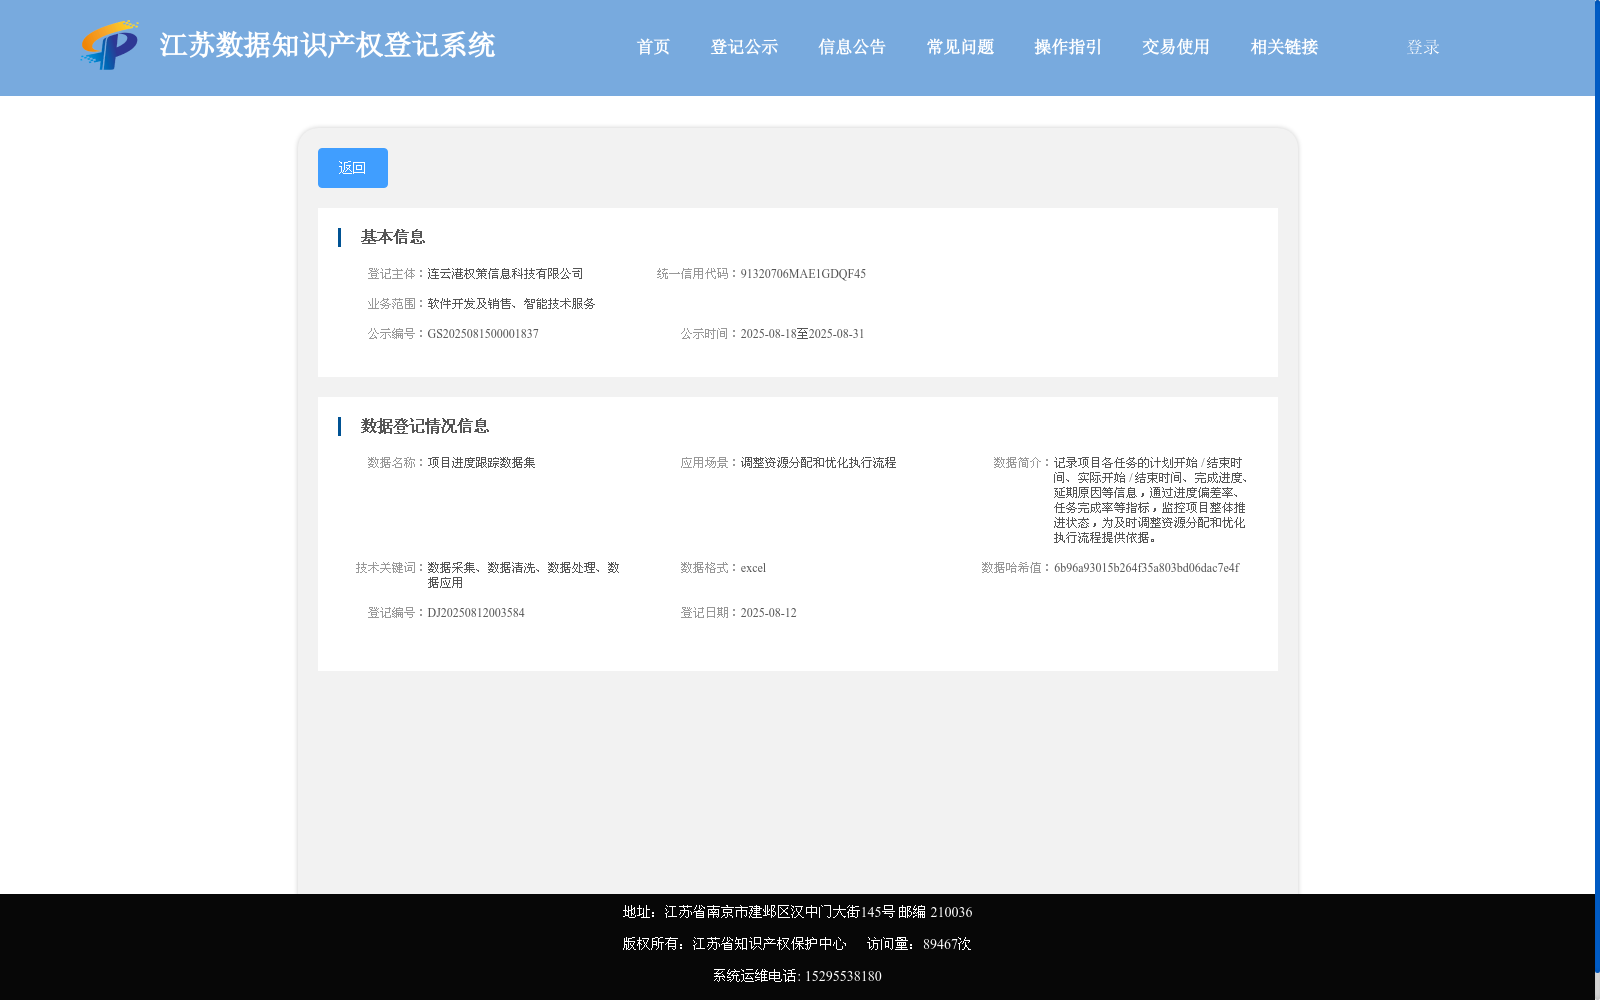
Task: Open the 交易使用 menu item
Action: pyautogui.click(x=1176, y=47)
